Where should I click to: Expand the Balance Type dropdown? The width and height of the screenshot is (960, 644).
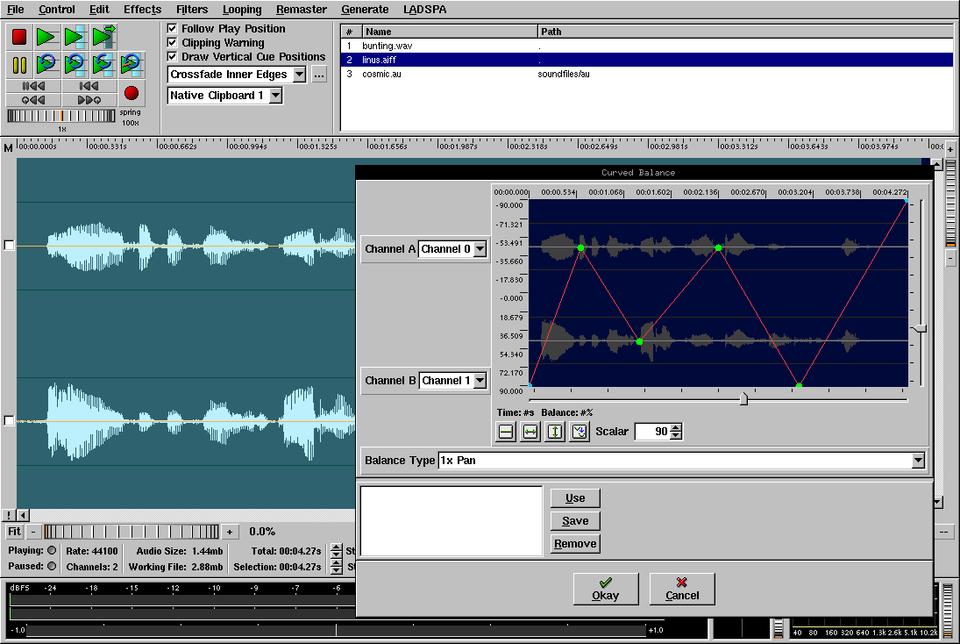coord(918,461)
